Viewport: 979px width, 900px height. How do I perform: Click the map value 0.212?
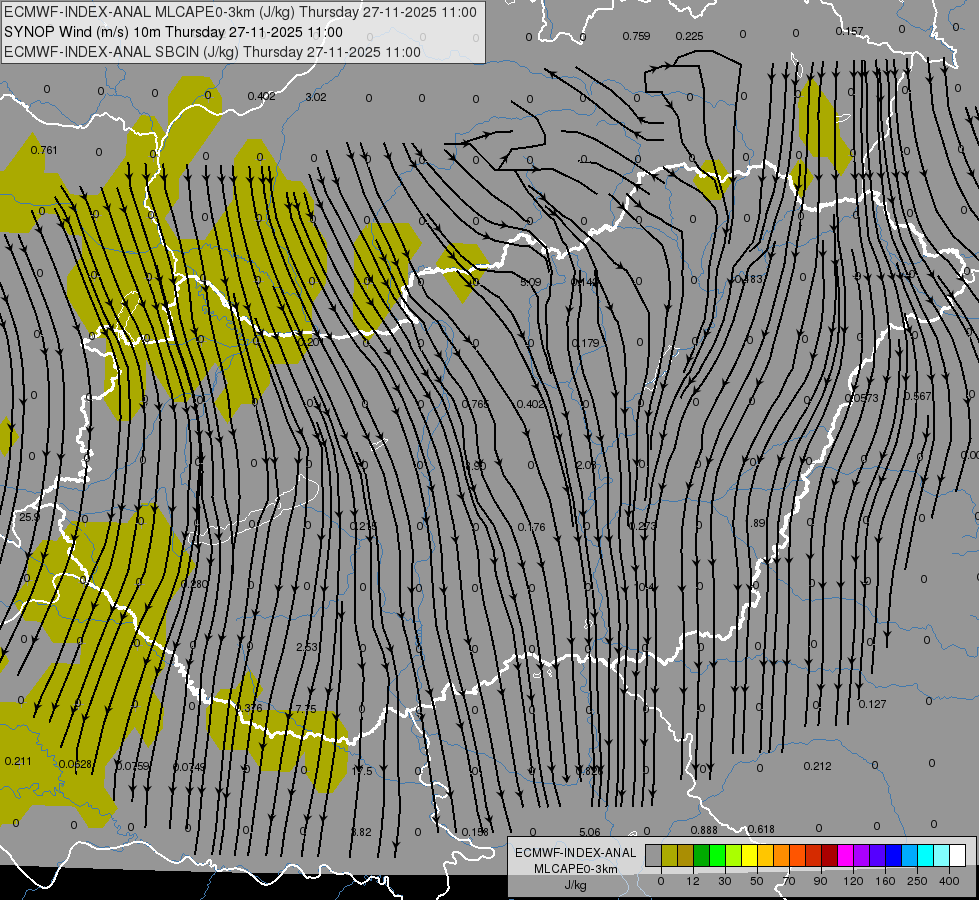817,766
